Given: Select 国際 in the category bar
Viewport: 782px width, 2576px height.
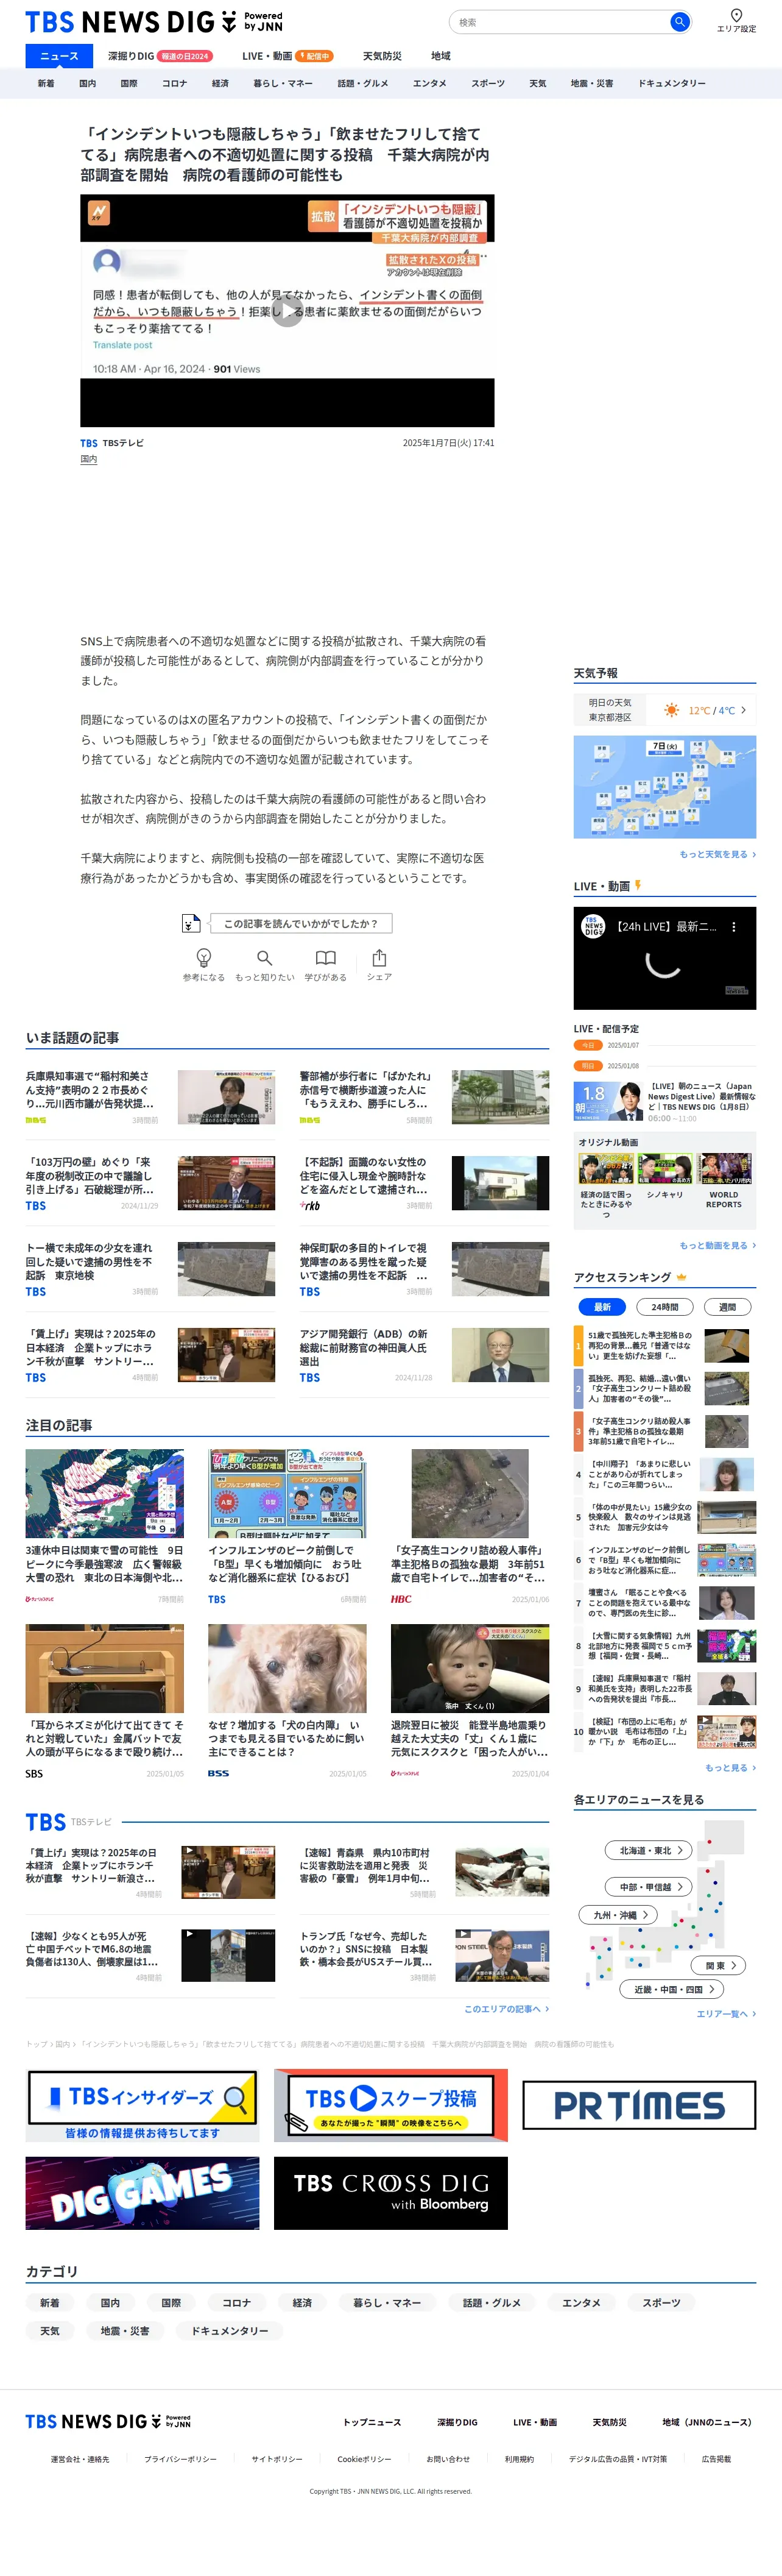Looking at the screenshot, I should click(x=129, y=83).
